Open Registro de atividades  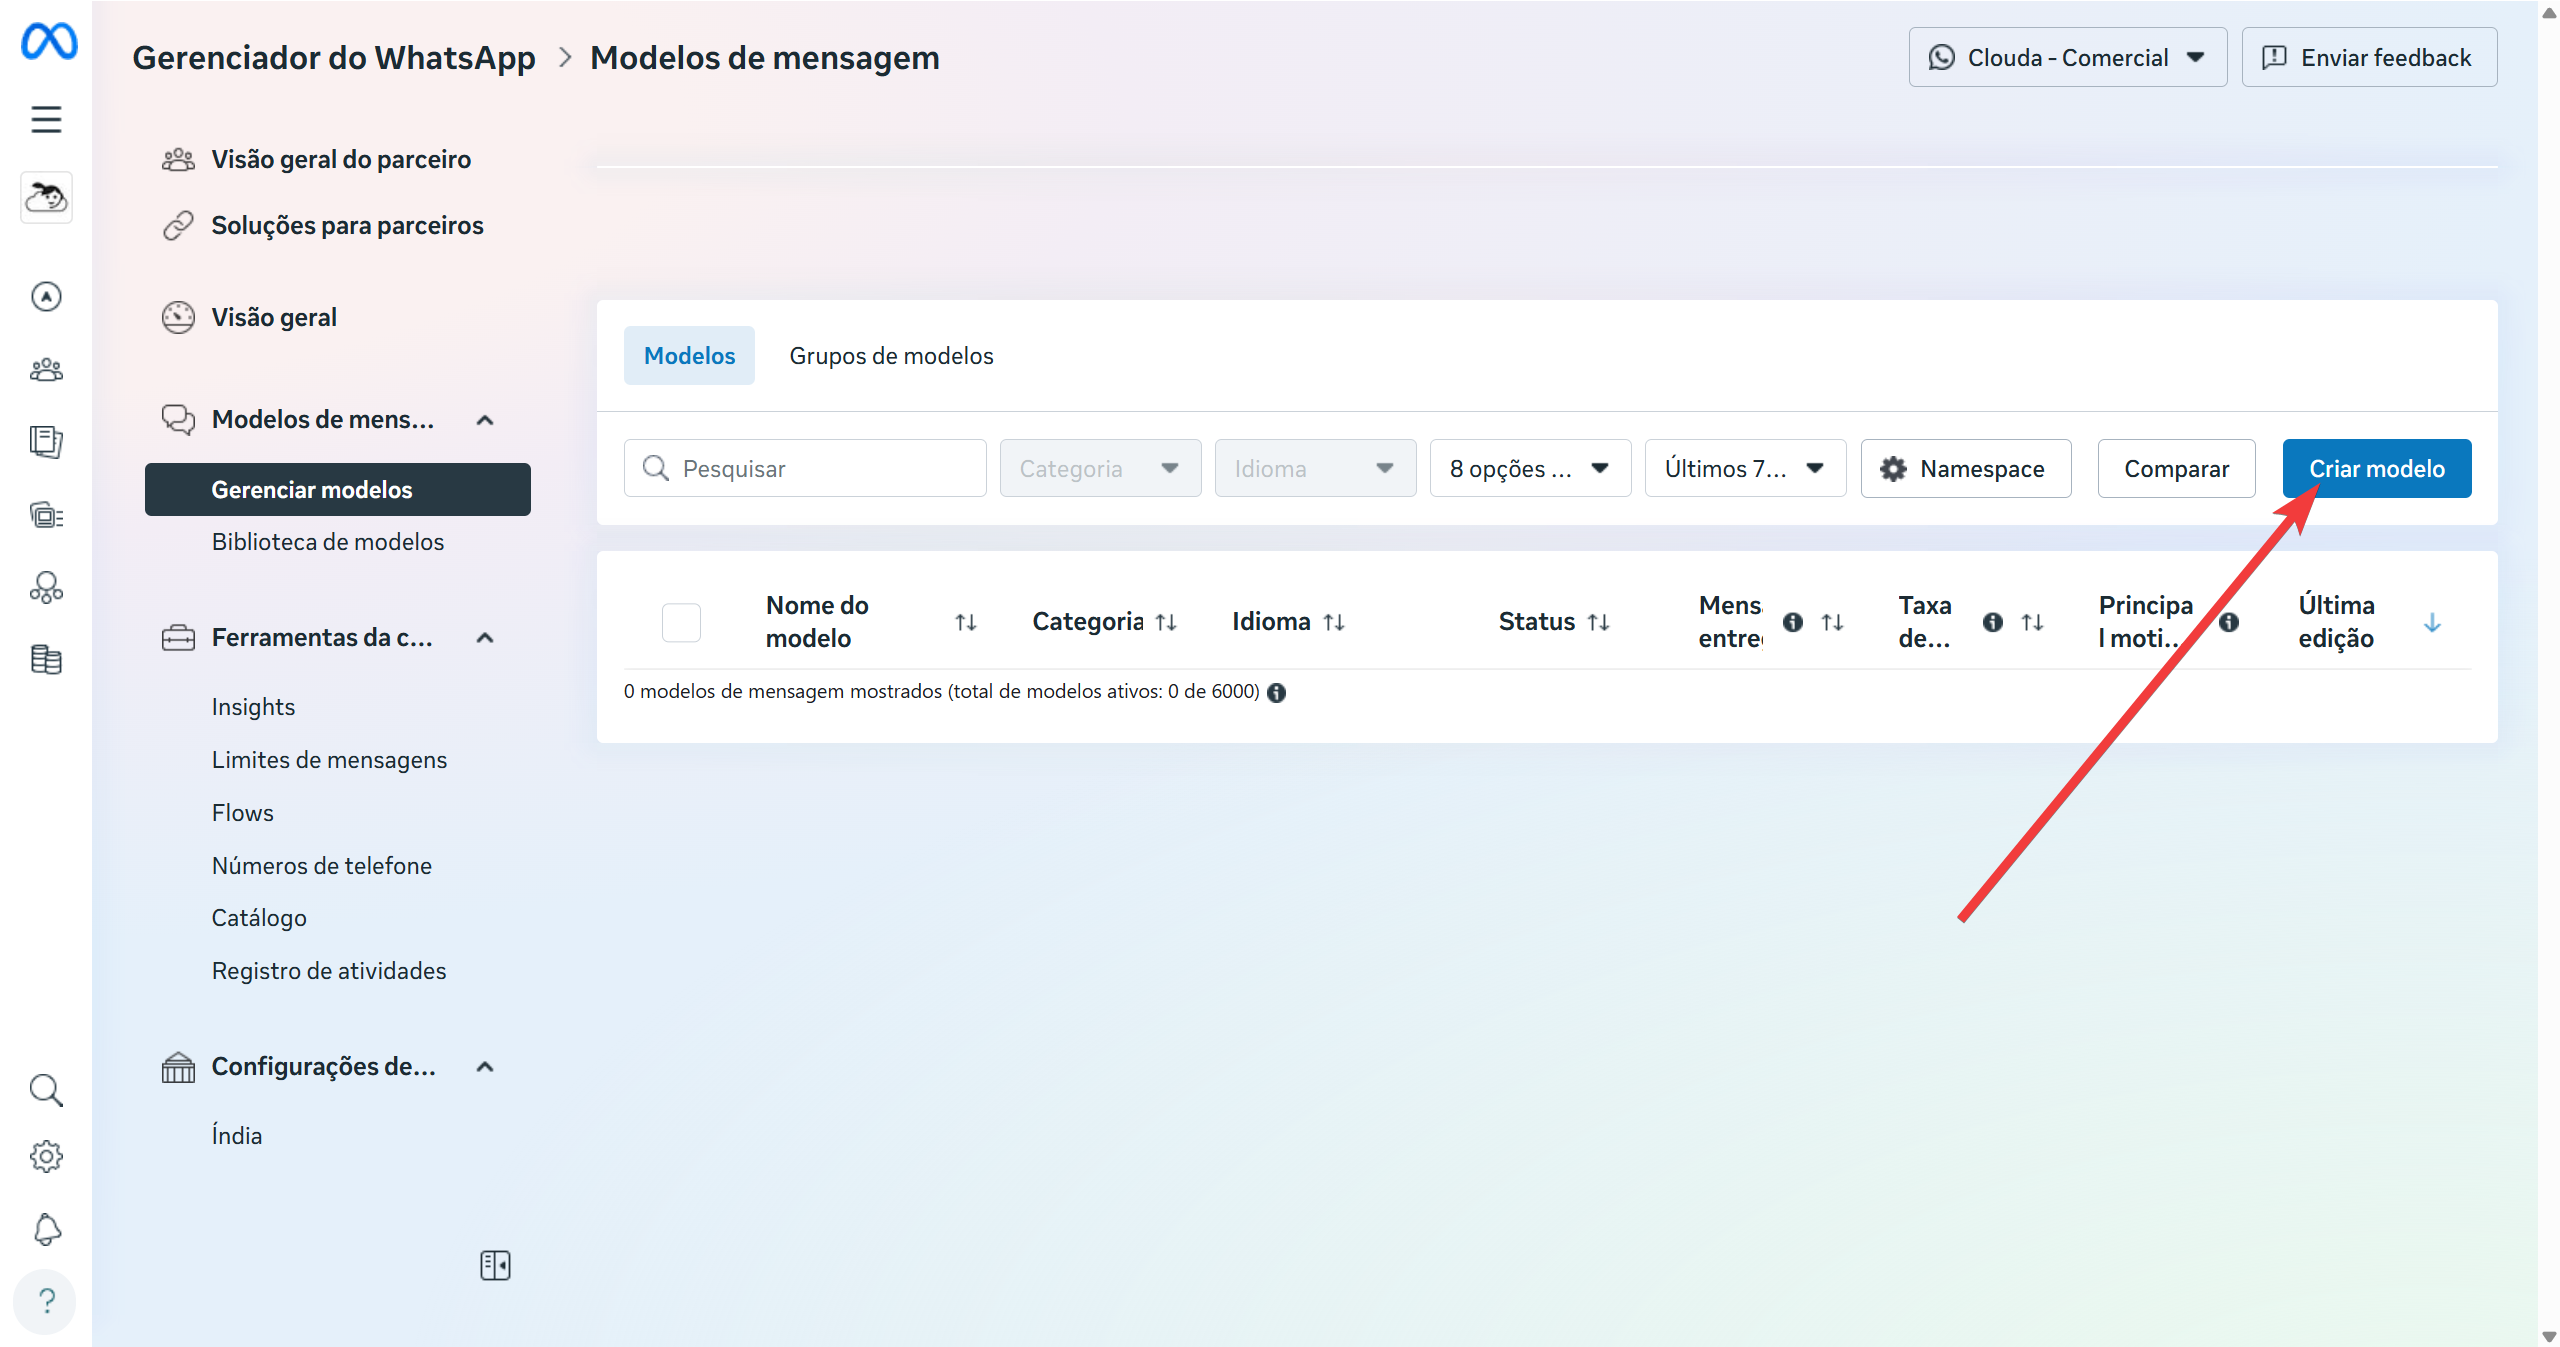tap(328, 971)
